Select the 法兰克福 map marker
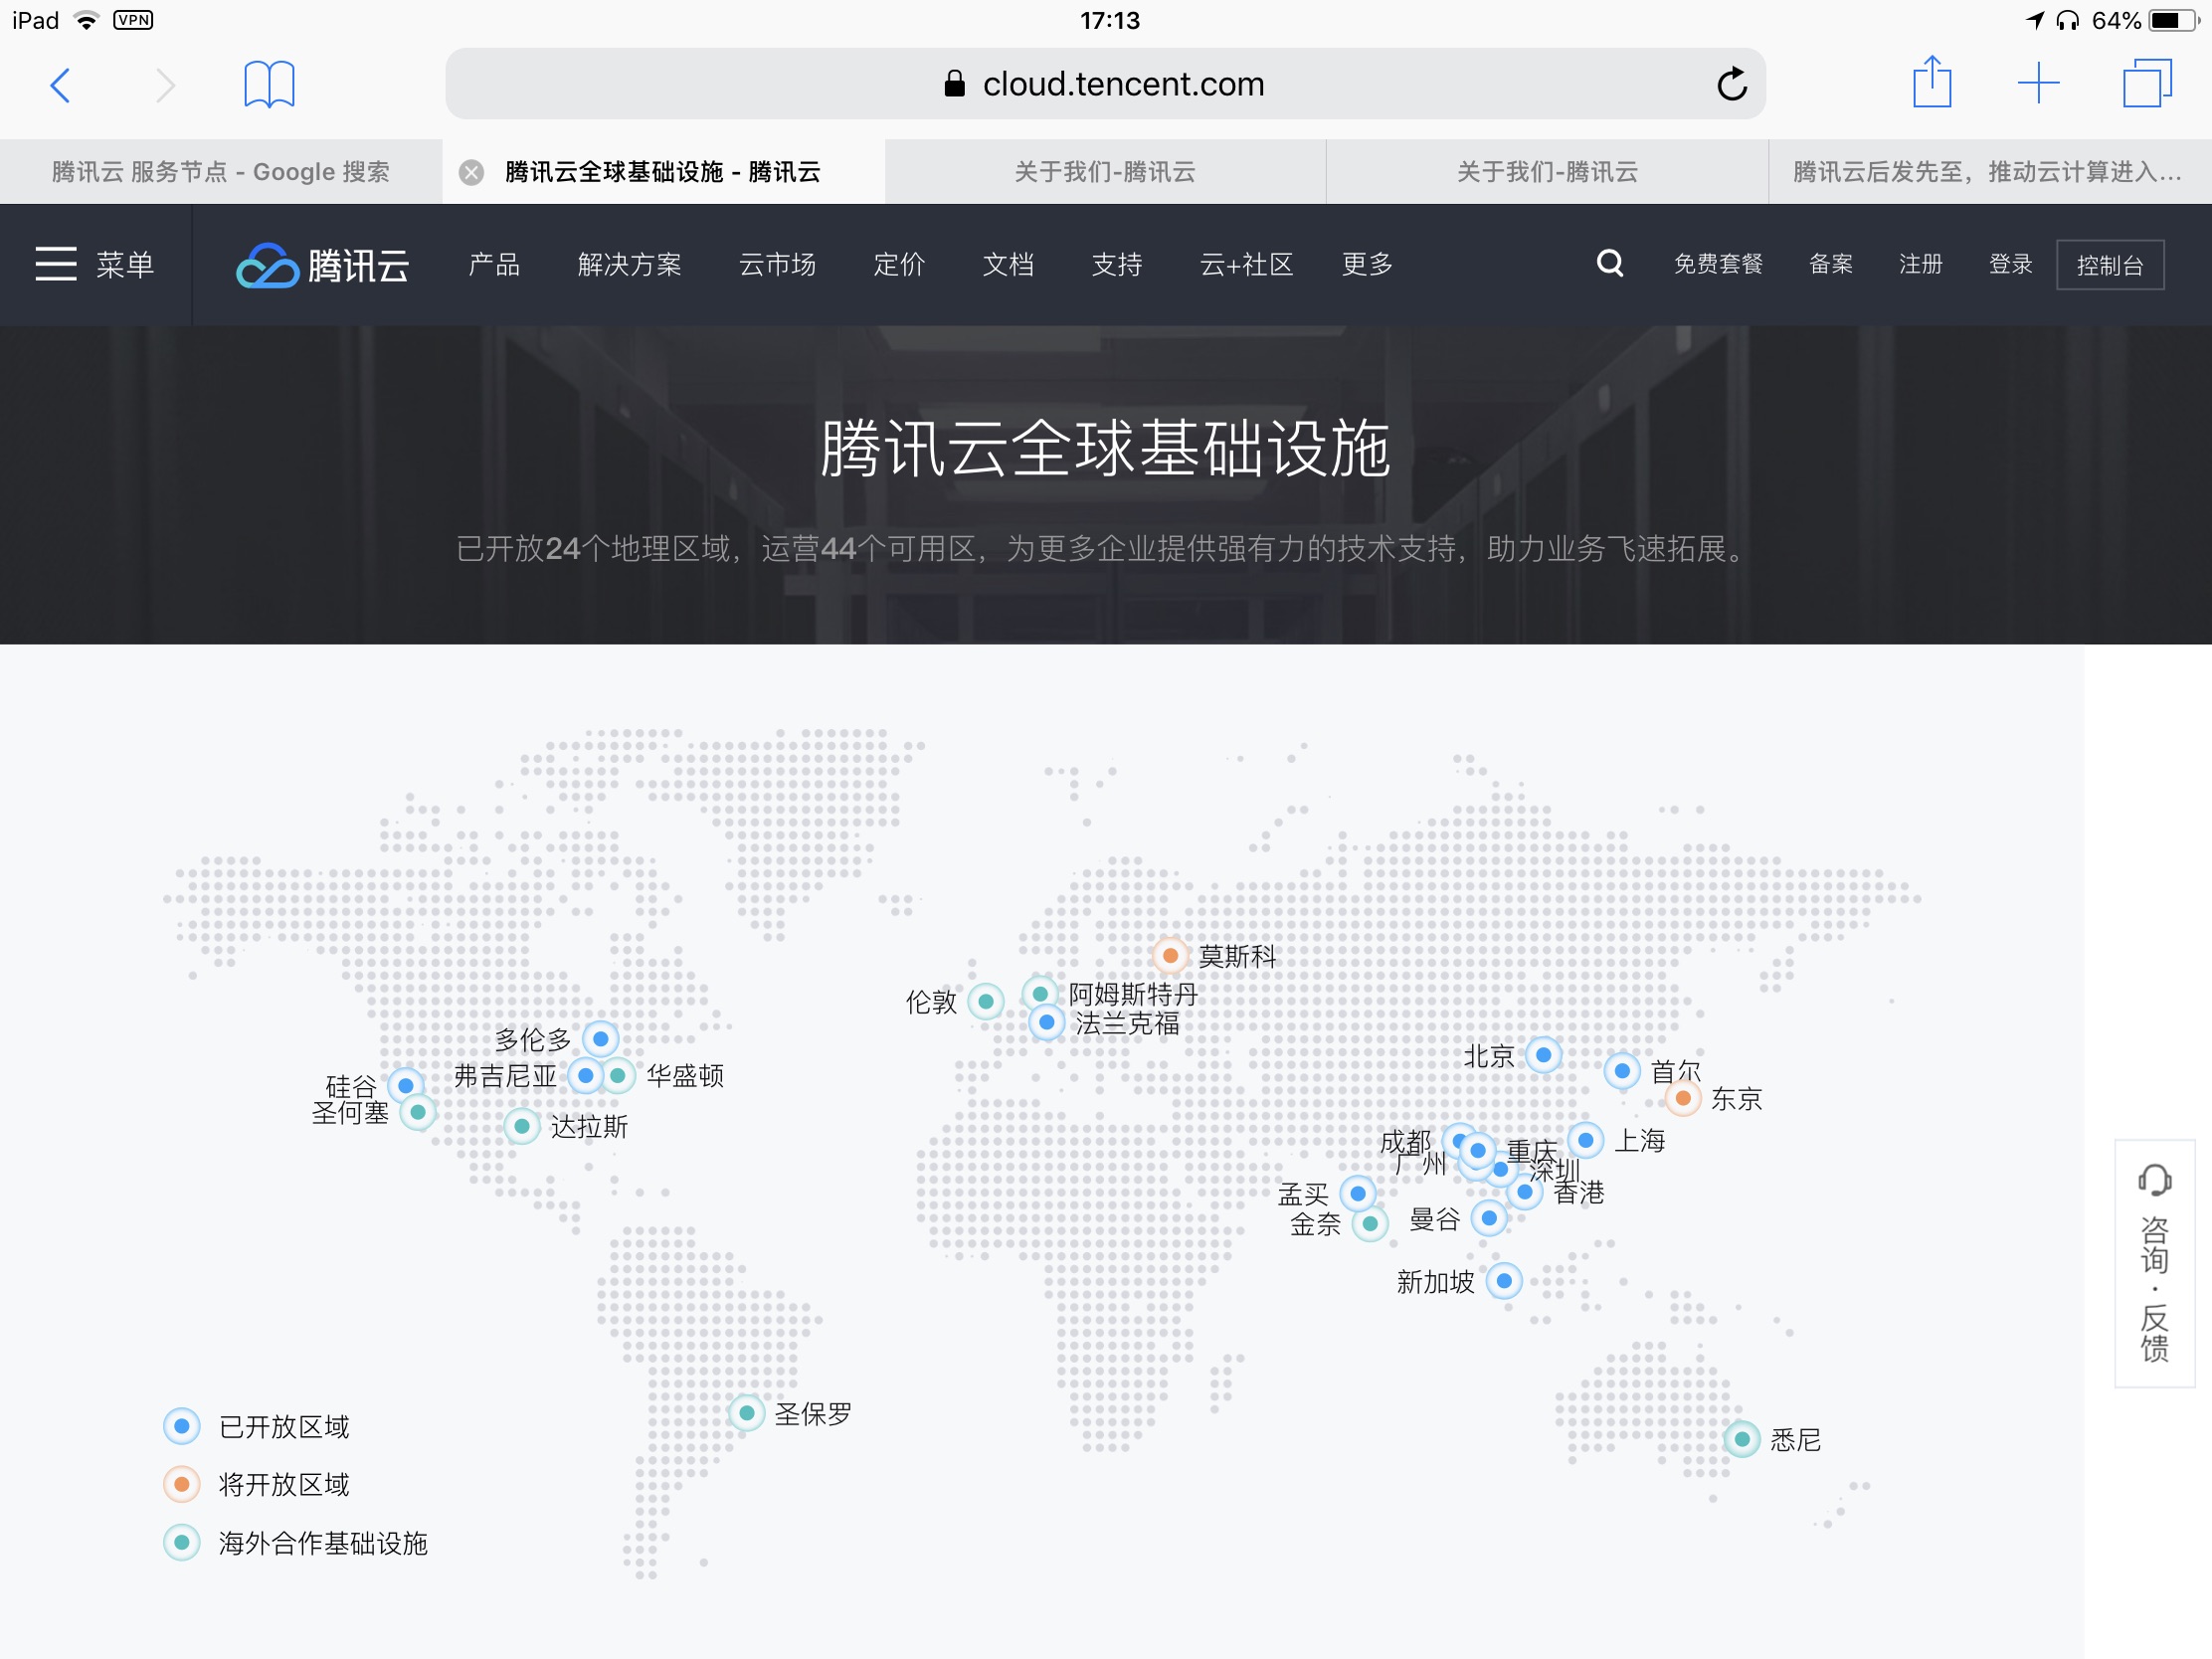The height and width of the screenshot is (1659, 2212). pos(1046,1023)
